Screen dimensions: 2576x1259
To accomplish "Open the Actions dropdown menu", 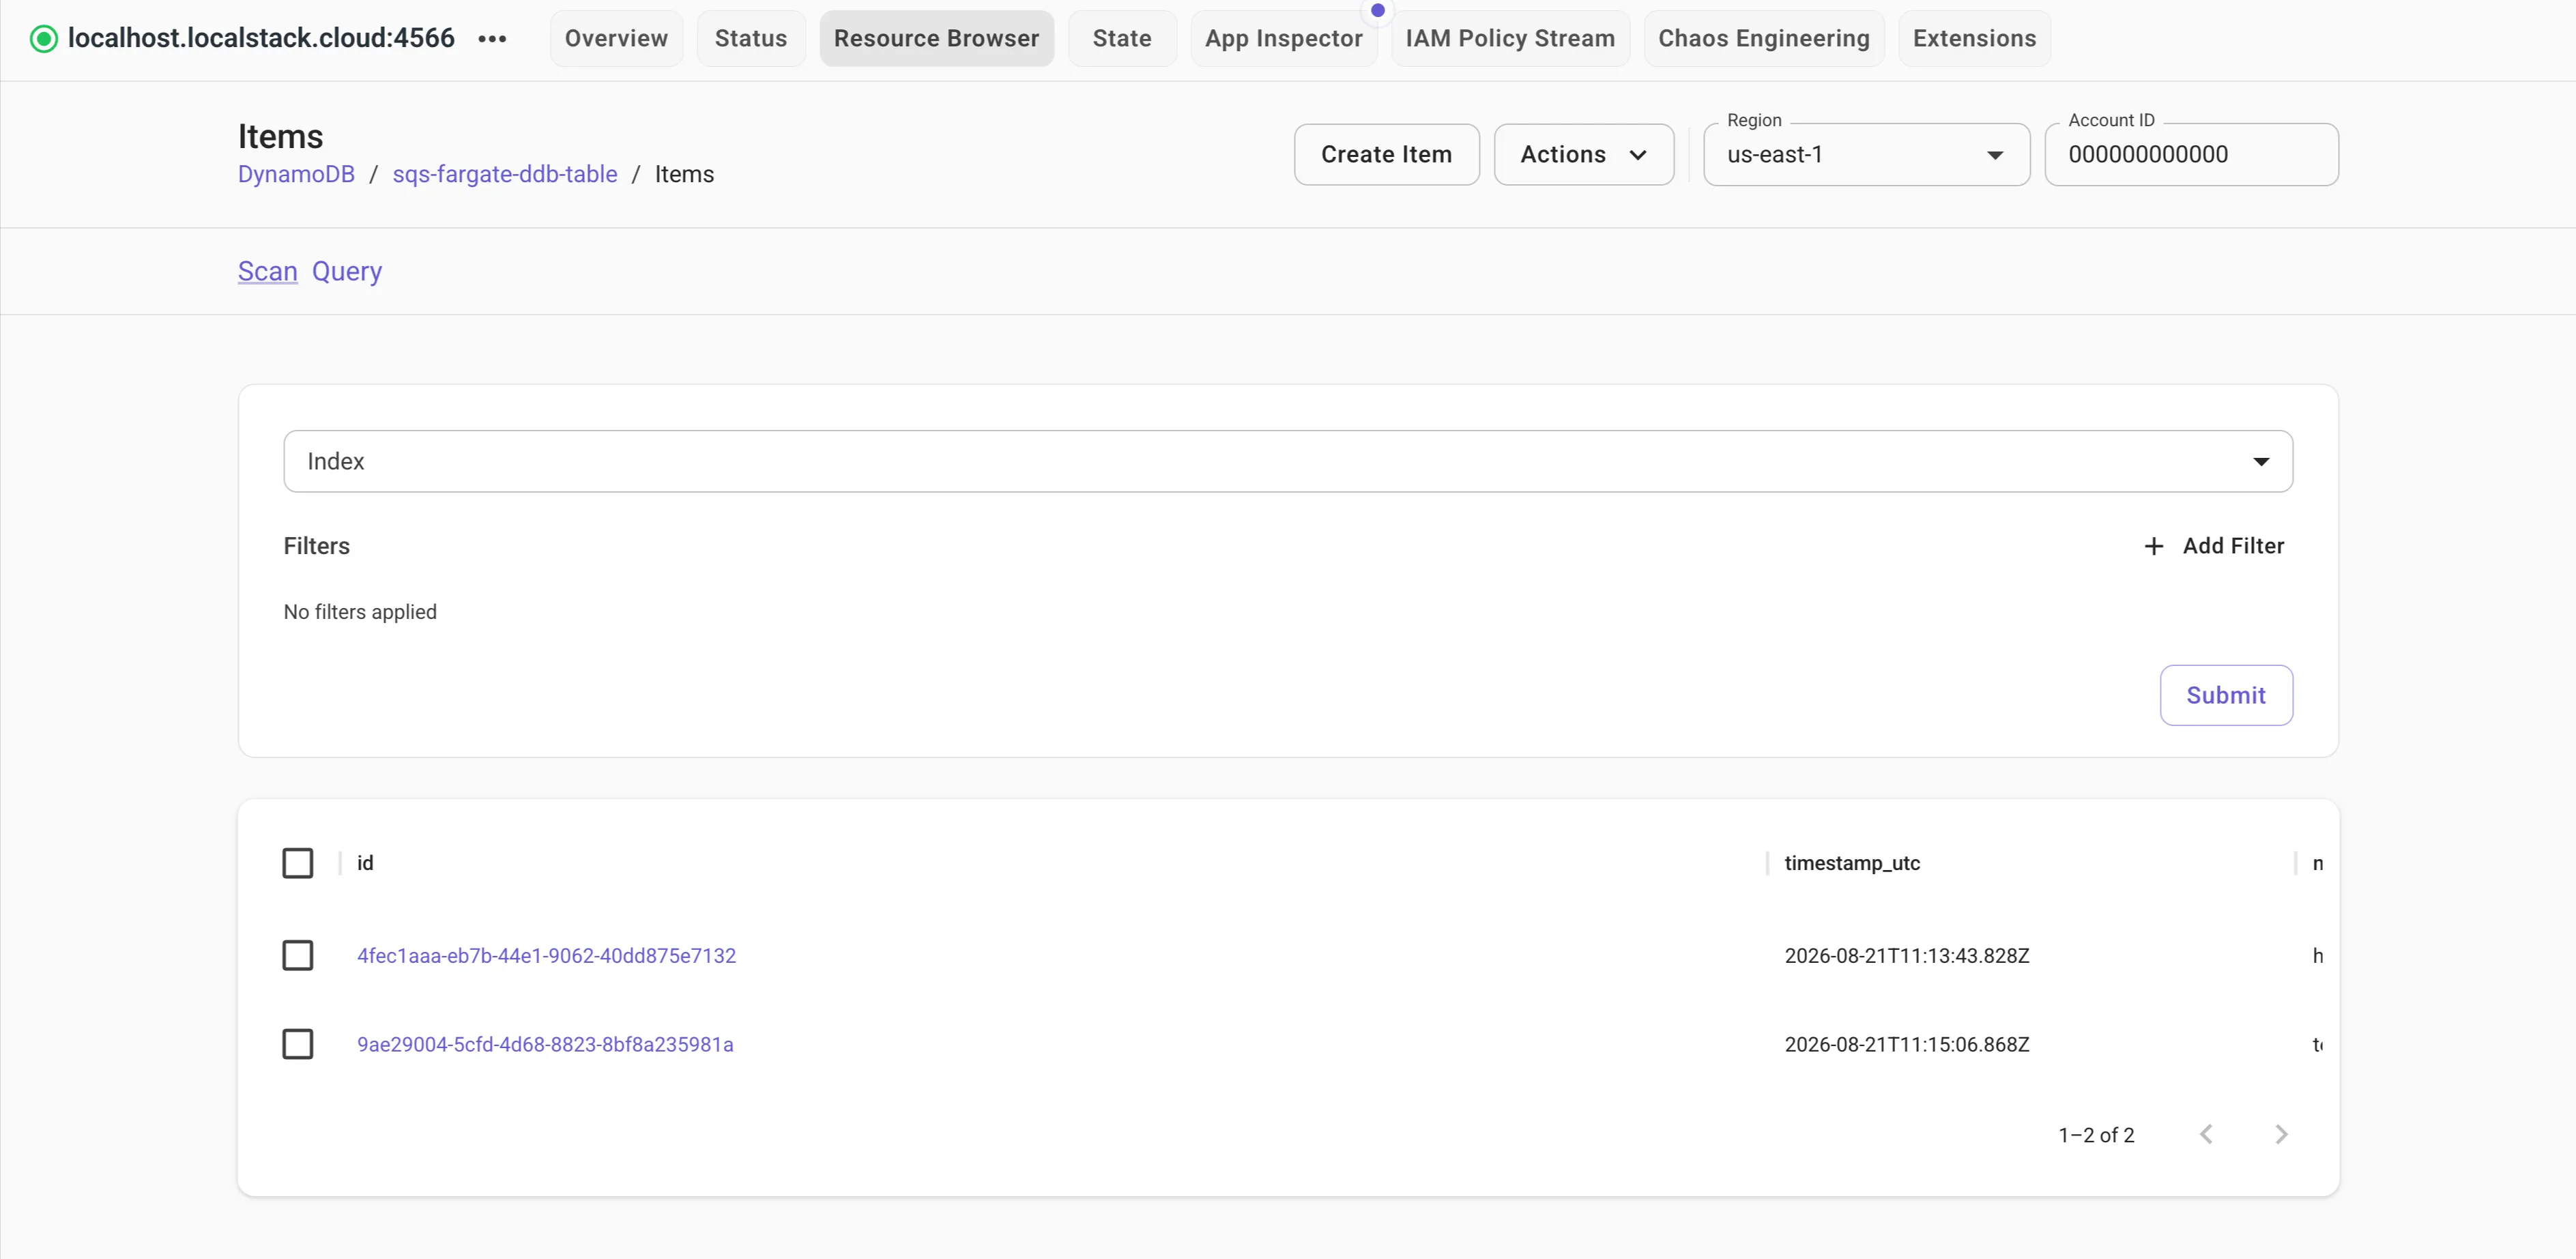I will [x=1584, y=154].
